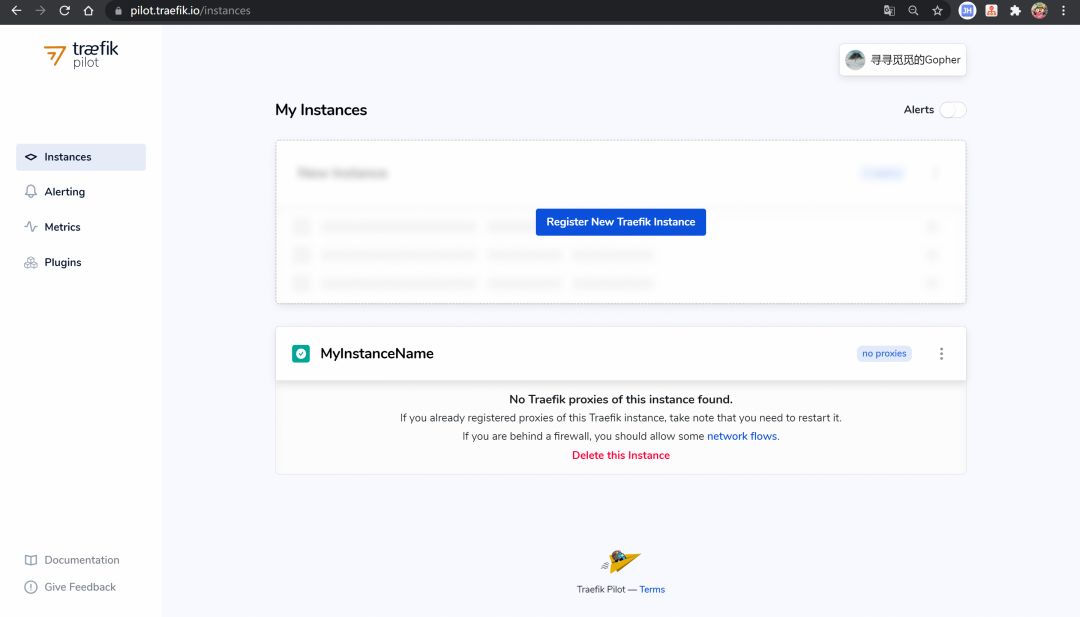Open MyInstanceName three-dot options menu
Image resolution: width=1080 pixels, height=617 pixels.
(x=942, y=353)
